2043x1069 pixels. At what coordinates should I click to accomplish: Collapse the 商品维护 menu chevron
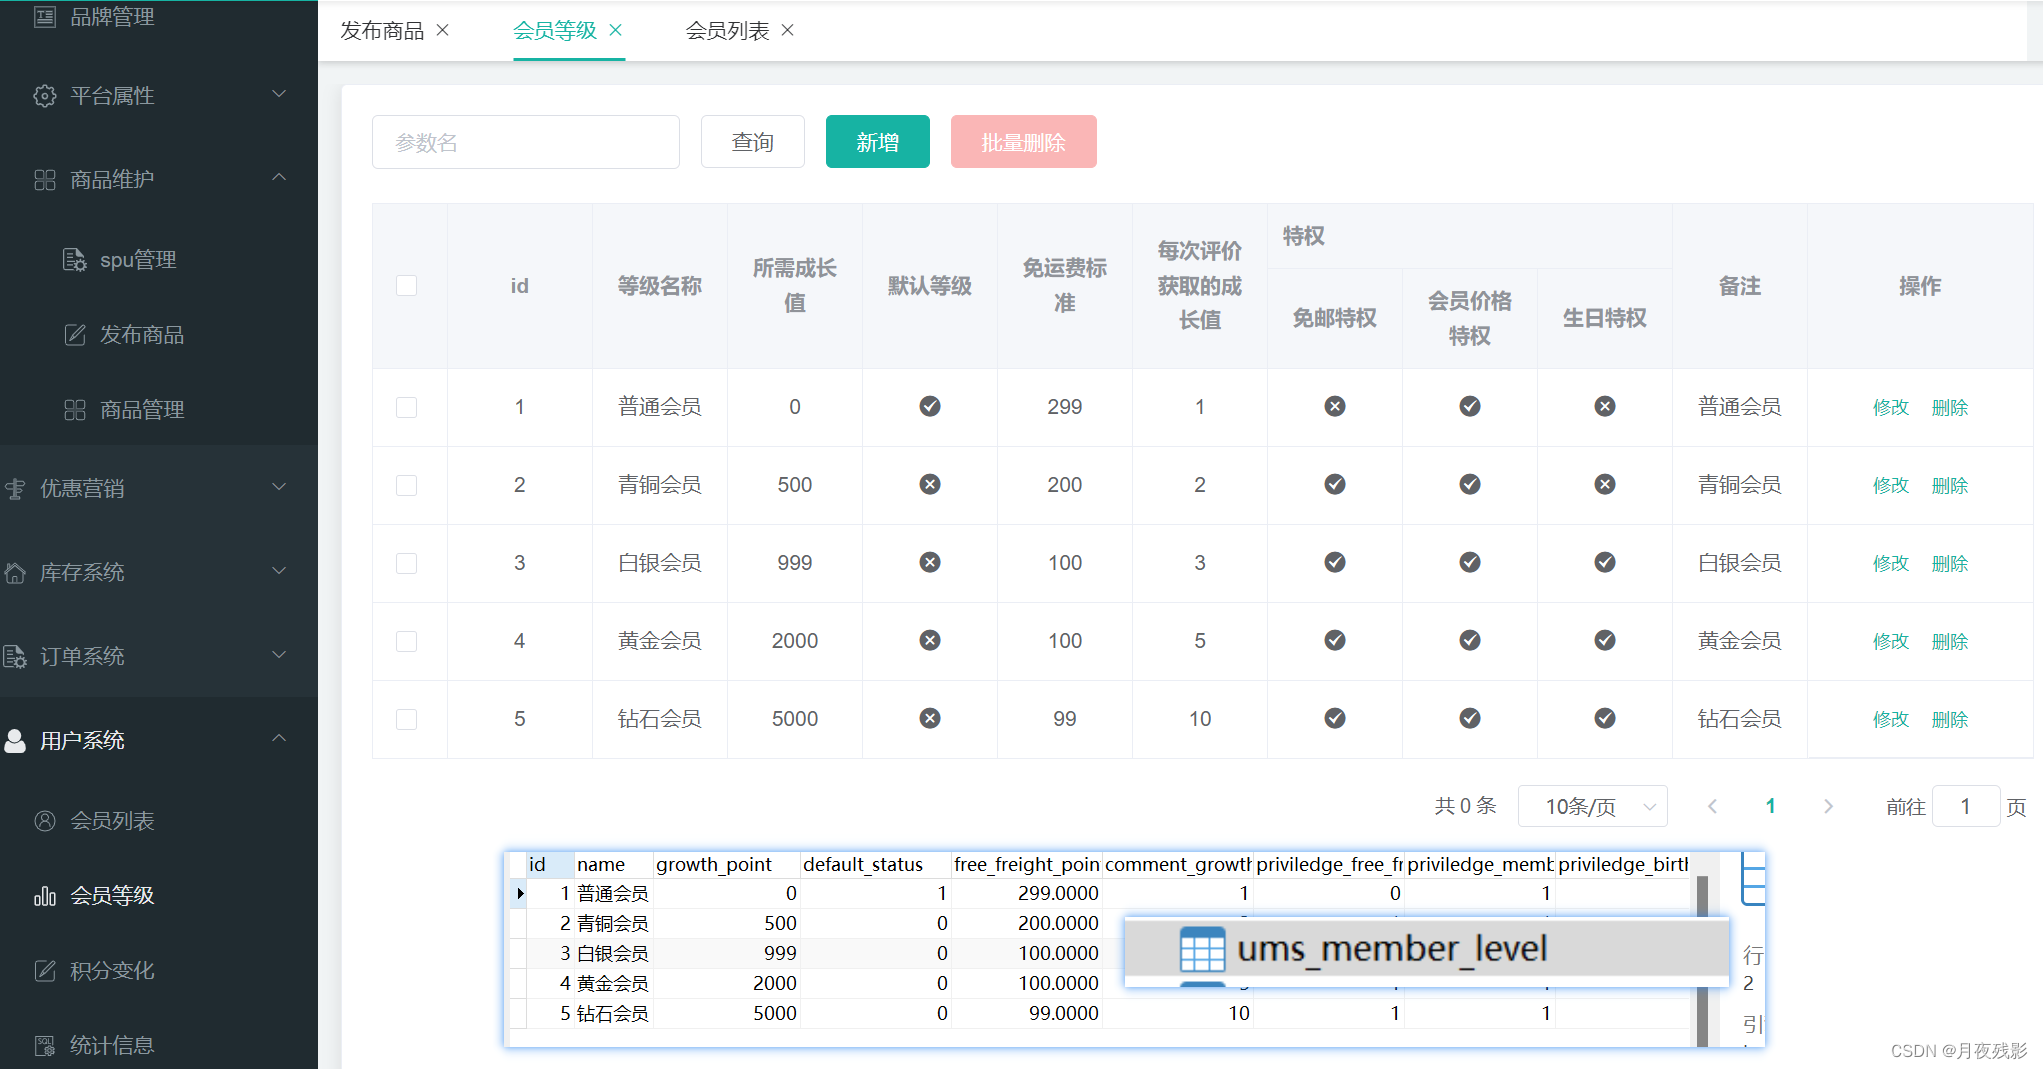coord(279,177)
